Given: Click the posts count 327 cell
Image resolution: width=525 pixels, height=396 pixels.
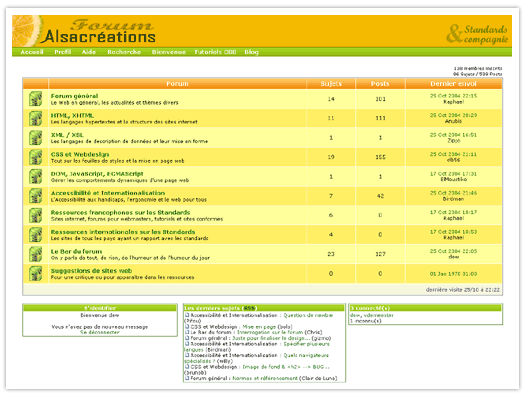Looking at the screenshot, I should [x=380, y=254].
